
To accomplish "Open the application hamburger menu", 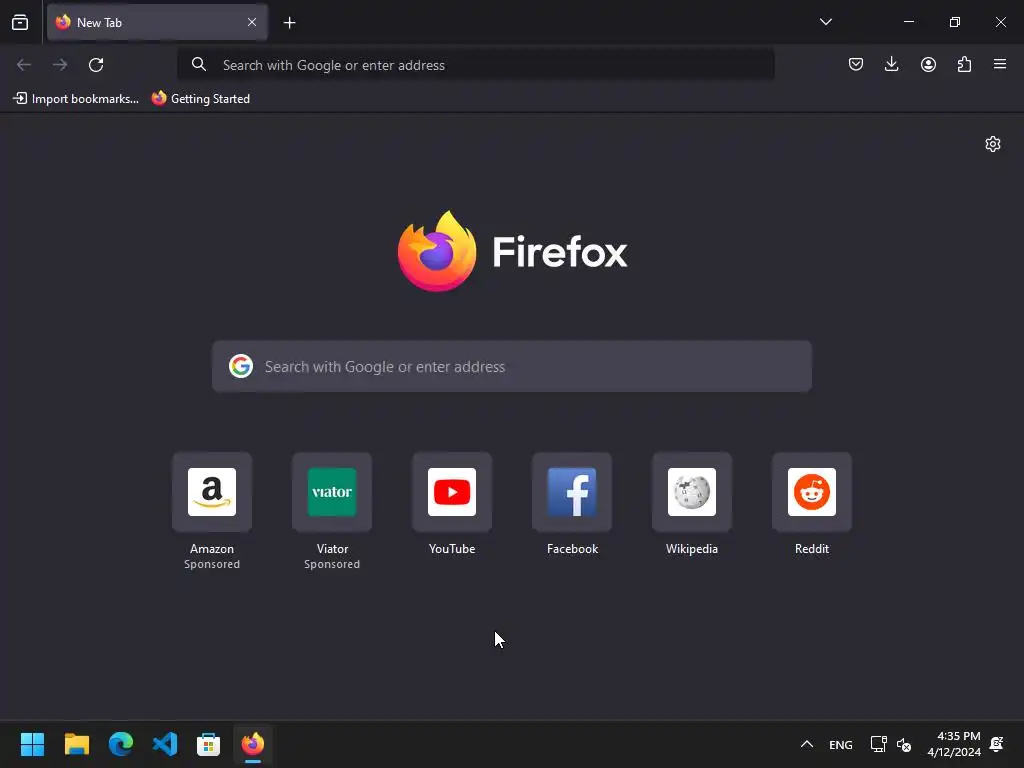I will tap(1000, 64).
